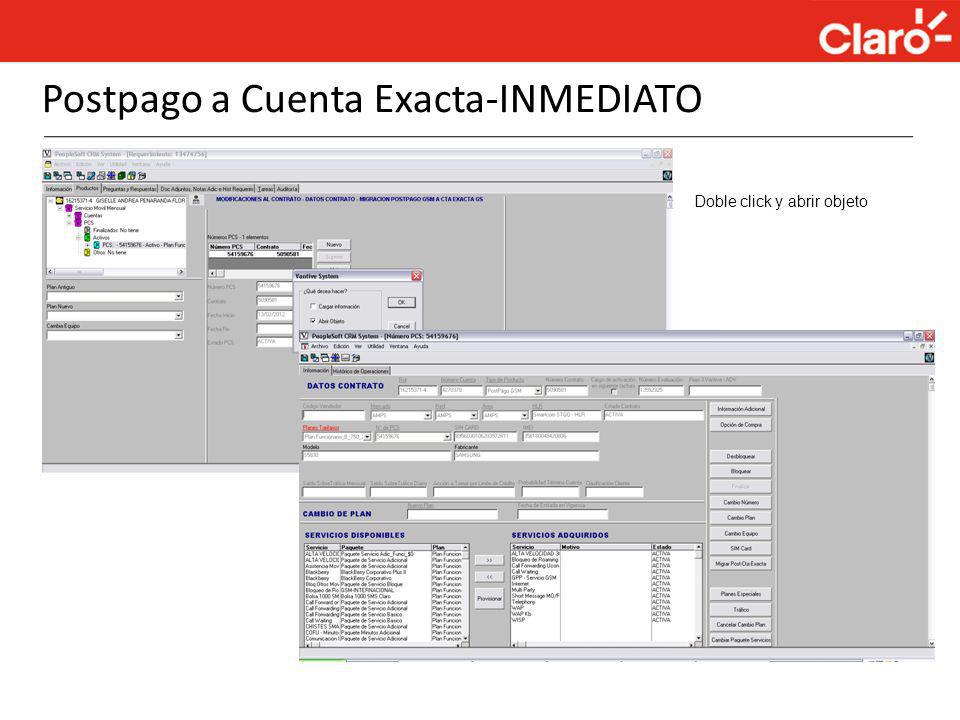The height and width of the screenshot is (720, 960).
Task: Click the Planes Especiales button
Action: [741, 594]
